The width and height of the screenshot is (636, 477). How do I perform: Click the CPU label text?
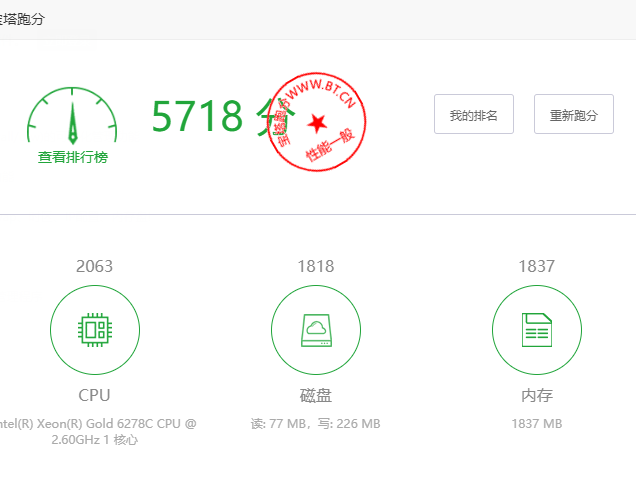(95, 395)
